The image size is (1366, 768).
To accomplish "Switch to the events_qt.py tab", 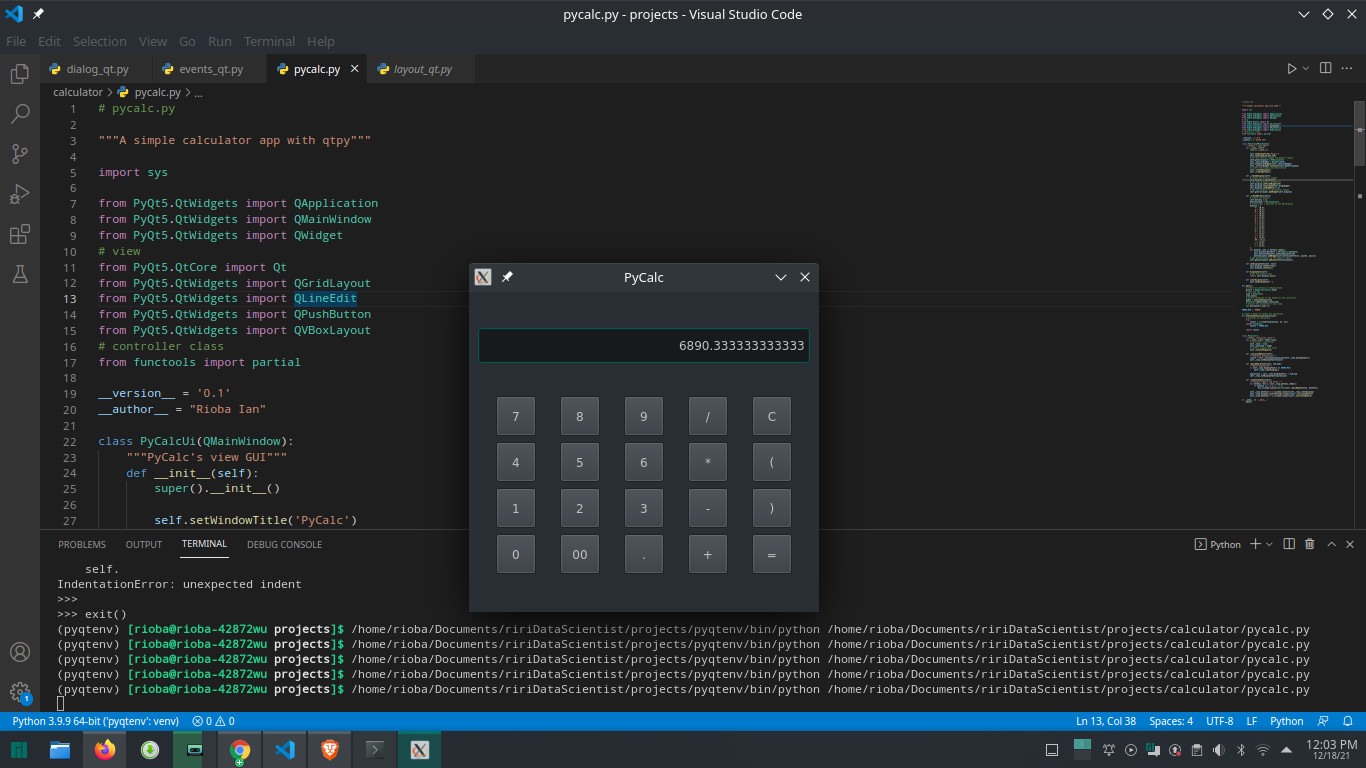I will pos(210,69).
